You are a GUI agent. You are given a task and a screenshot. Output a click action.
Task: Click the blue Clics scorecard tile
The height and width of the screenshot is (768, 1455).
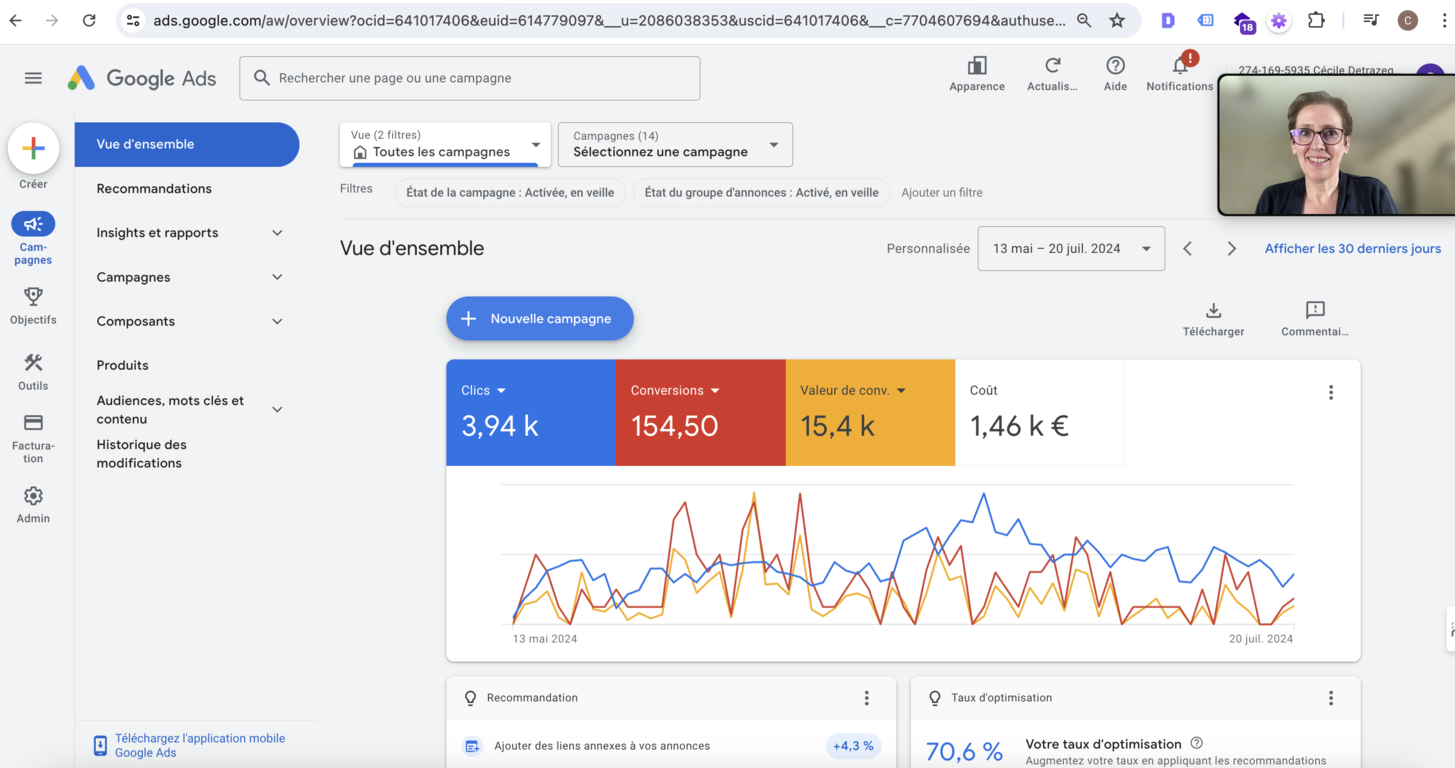531,413
